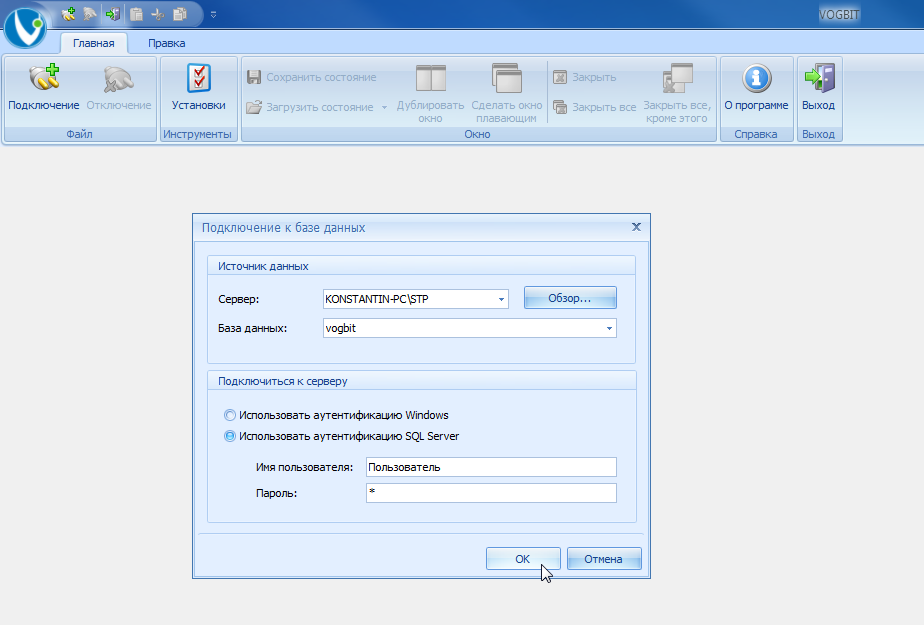Click Сохранить состояние in the ribbon
This screenshot has width=924, height=625.
(312, 77)
